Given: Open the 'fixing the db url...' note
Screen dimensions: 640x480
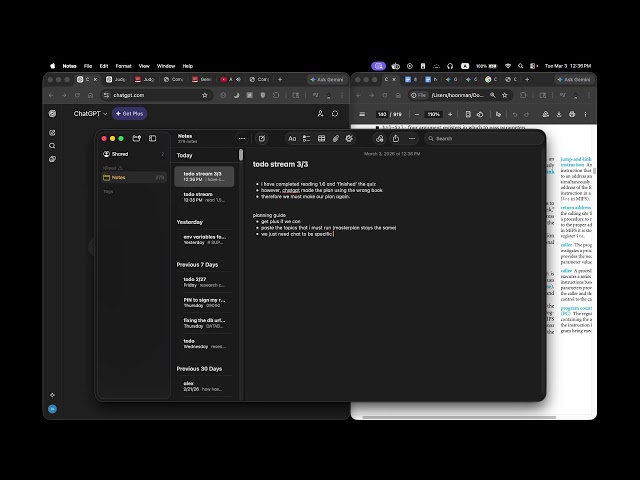Looking at the screenshot, I should pyautogui.click(x=204, y=323).
